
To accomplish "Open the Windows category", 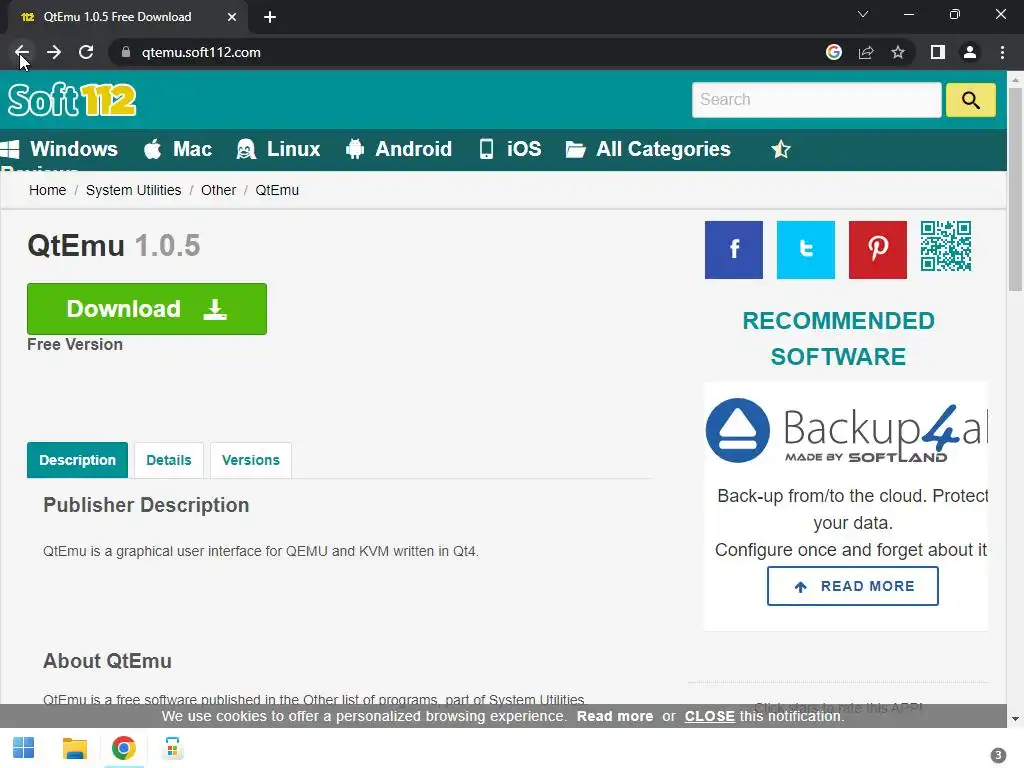I will point(59,149).
